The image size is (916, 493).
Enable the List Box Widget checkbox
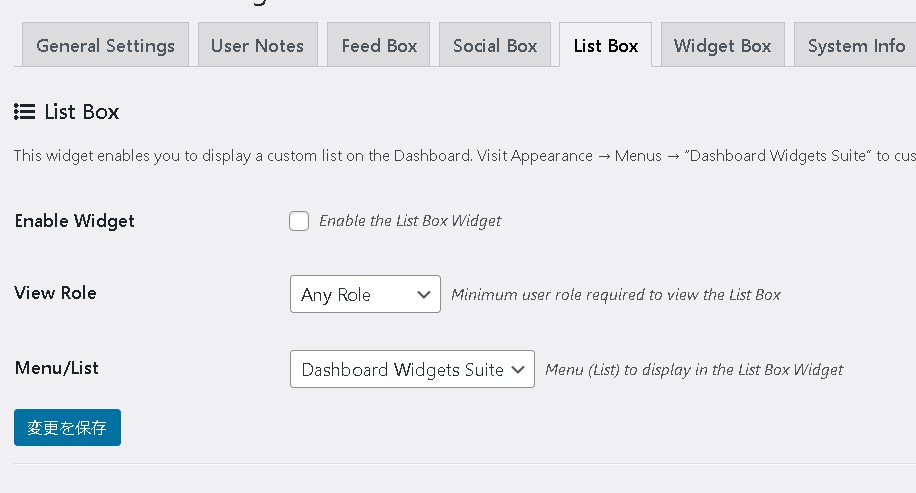[x=299, y=221]
